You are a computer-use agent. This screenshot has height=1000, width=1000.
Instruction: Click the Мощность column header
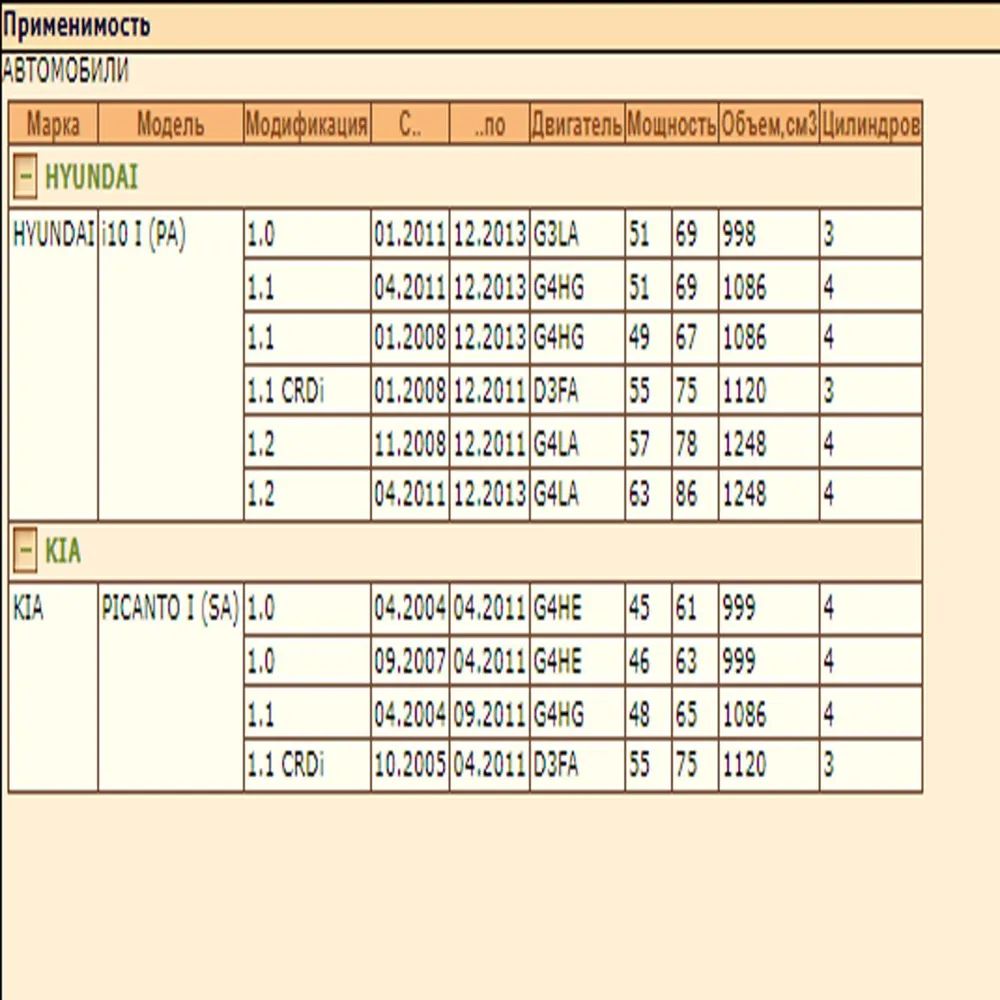[671, 126]
